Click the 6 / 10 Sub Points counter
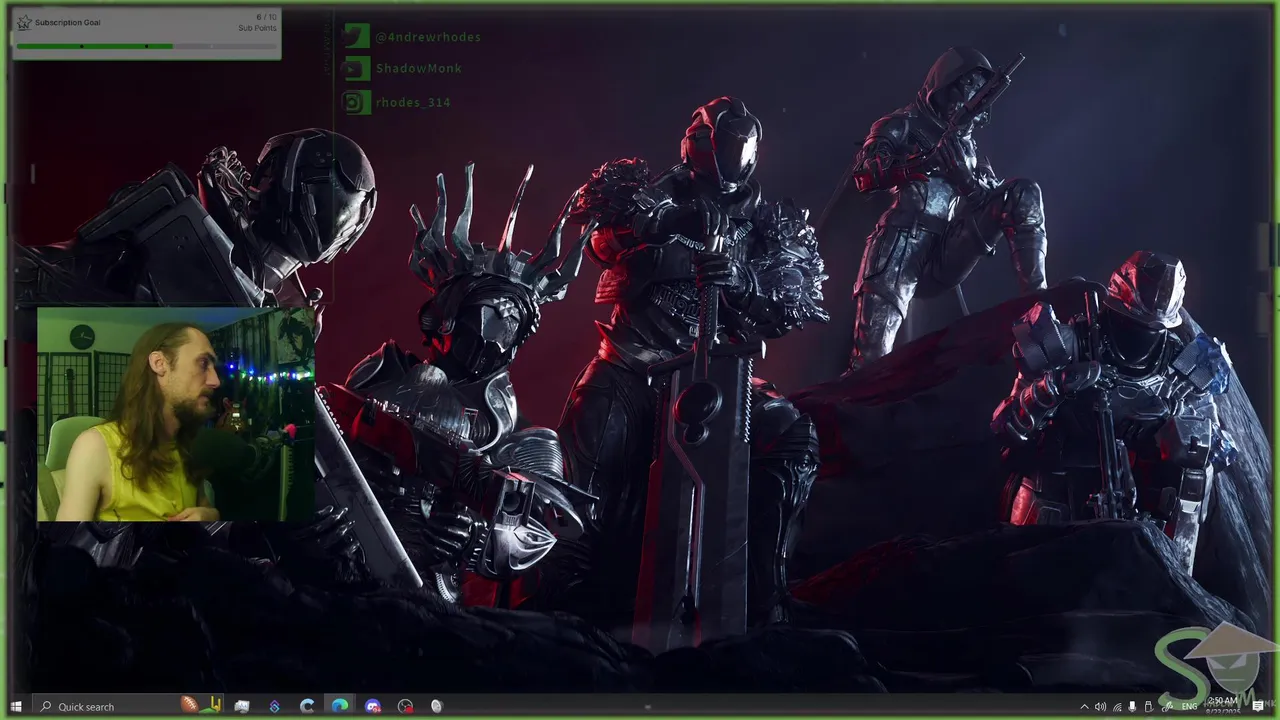This screenshot has height=720, width=1280. (258, 22)
